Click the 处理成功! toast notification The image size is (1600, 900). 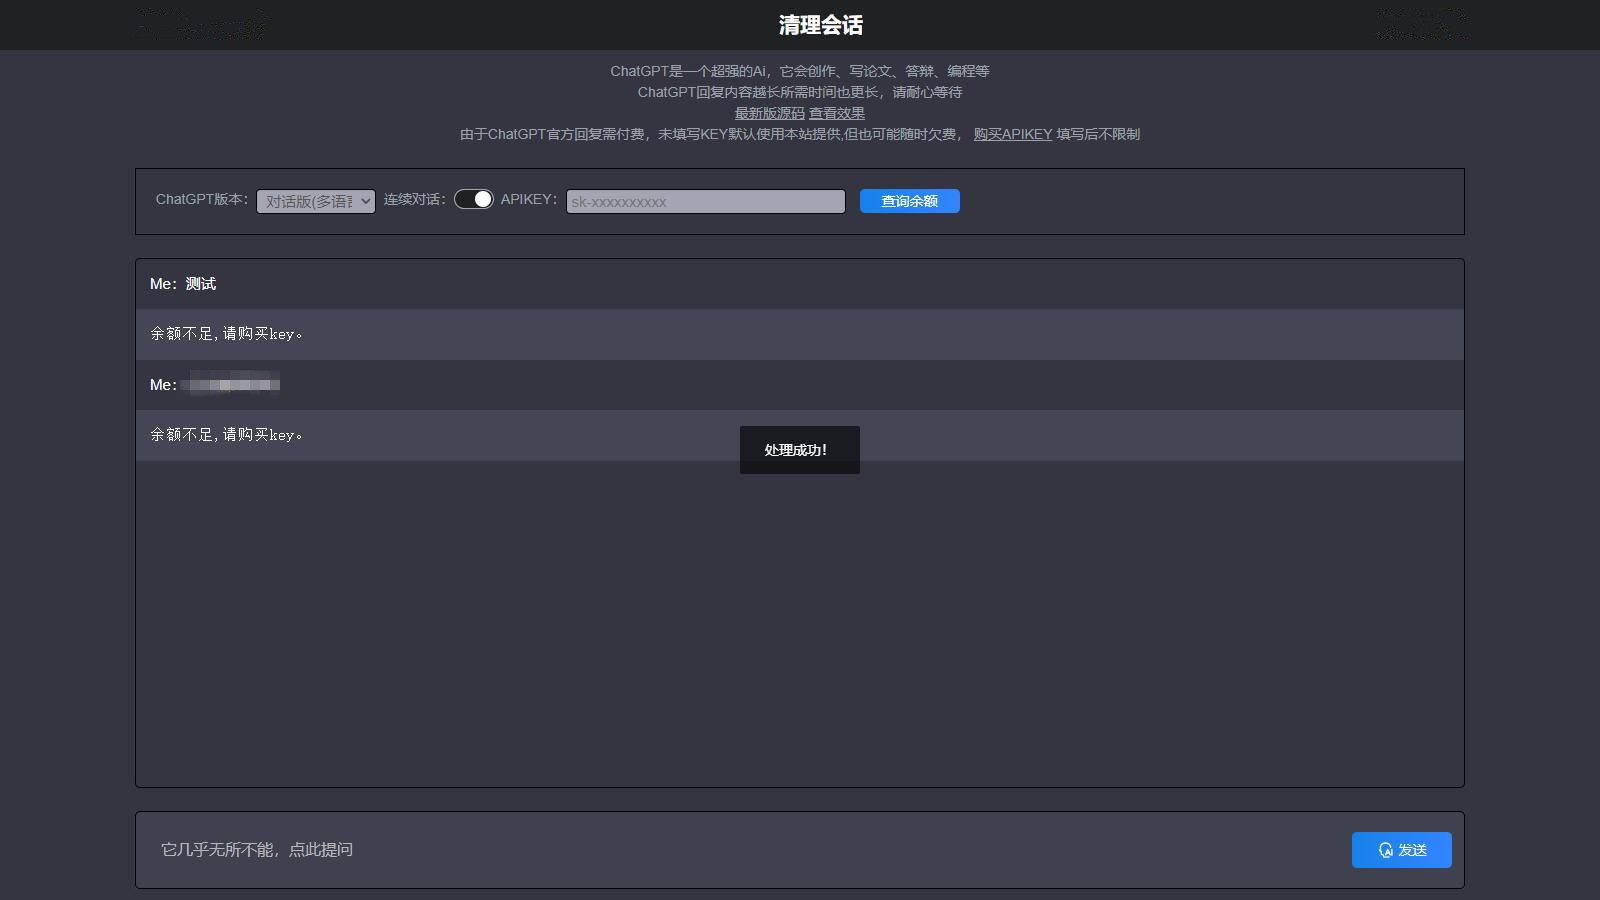pyautogui.click(x=800, y=450)
